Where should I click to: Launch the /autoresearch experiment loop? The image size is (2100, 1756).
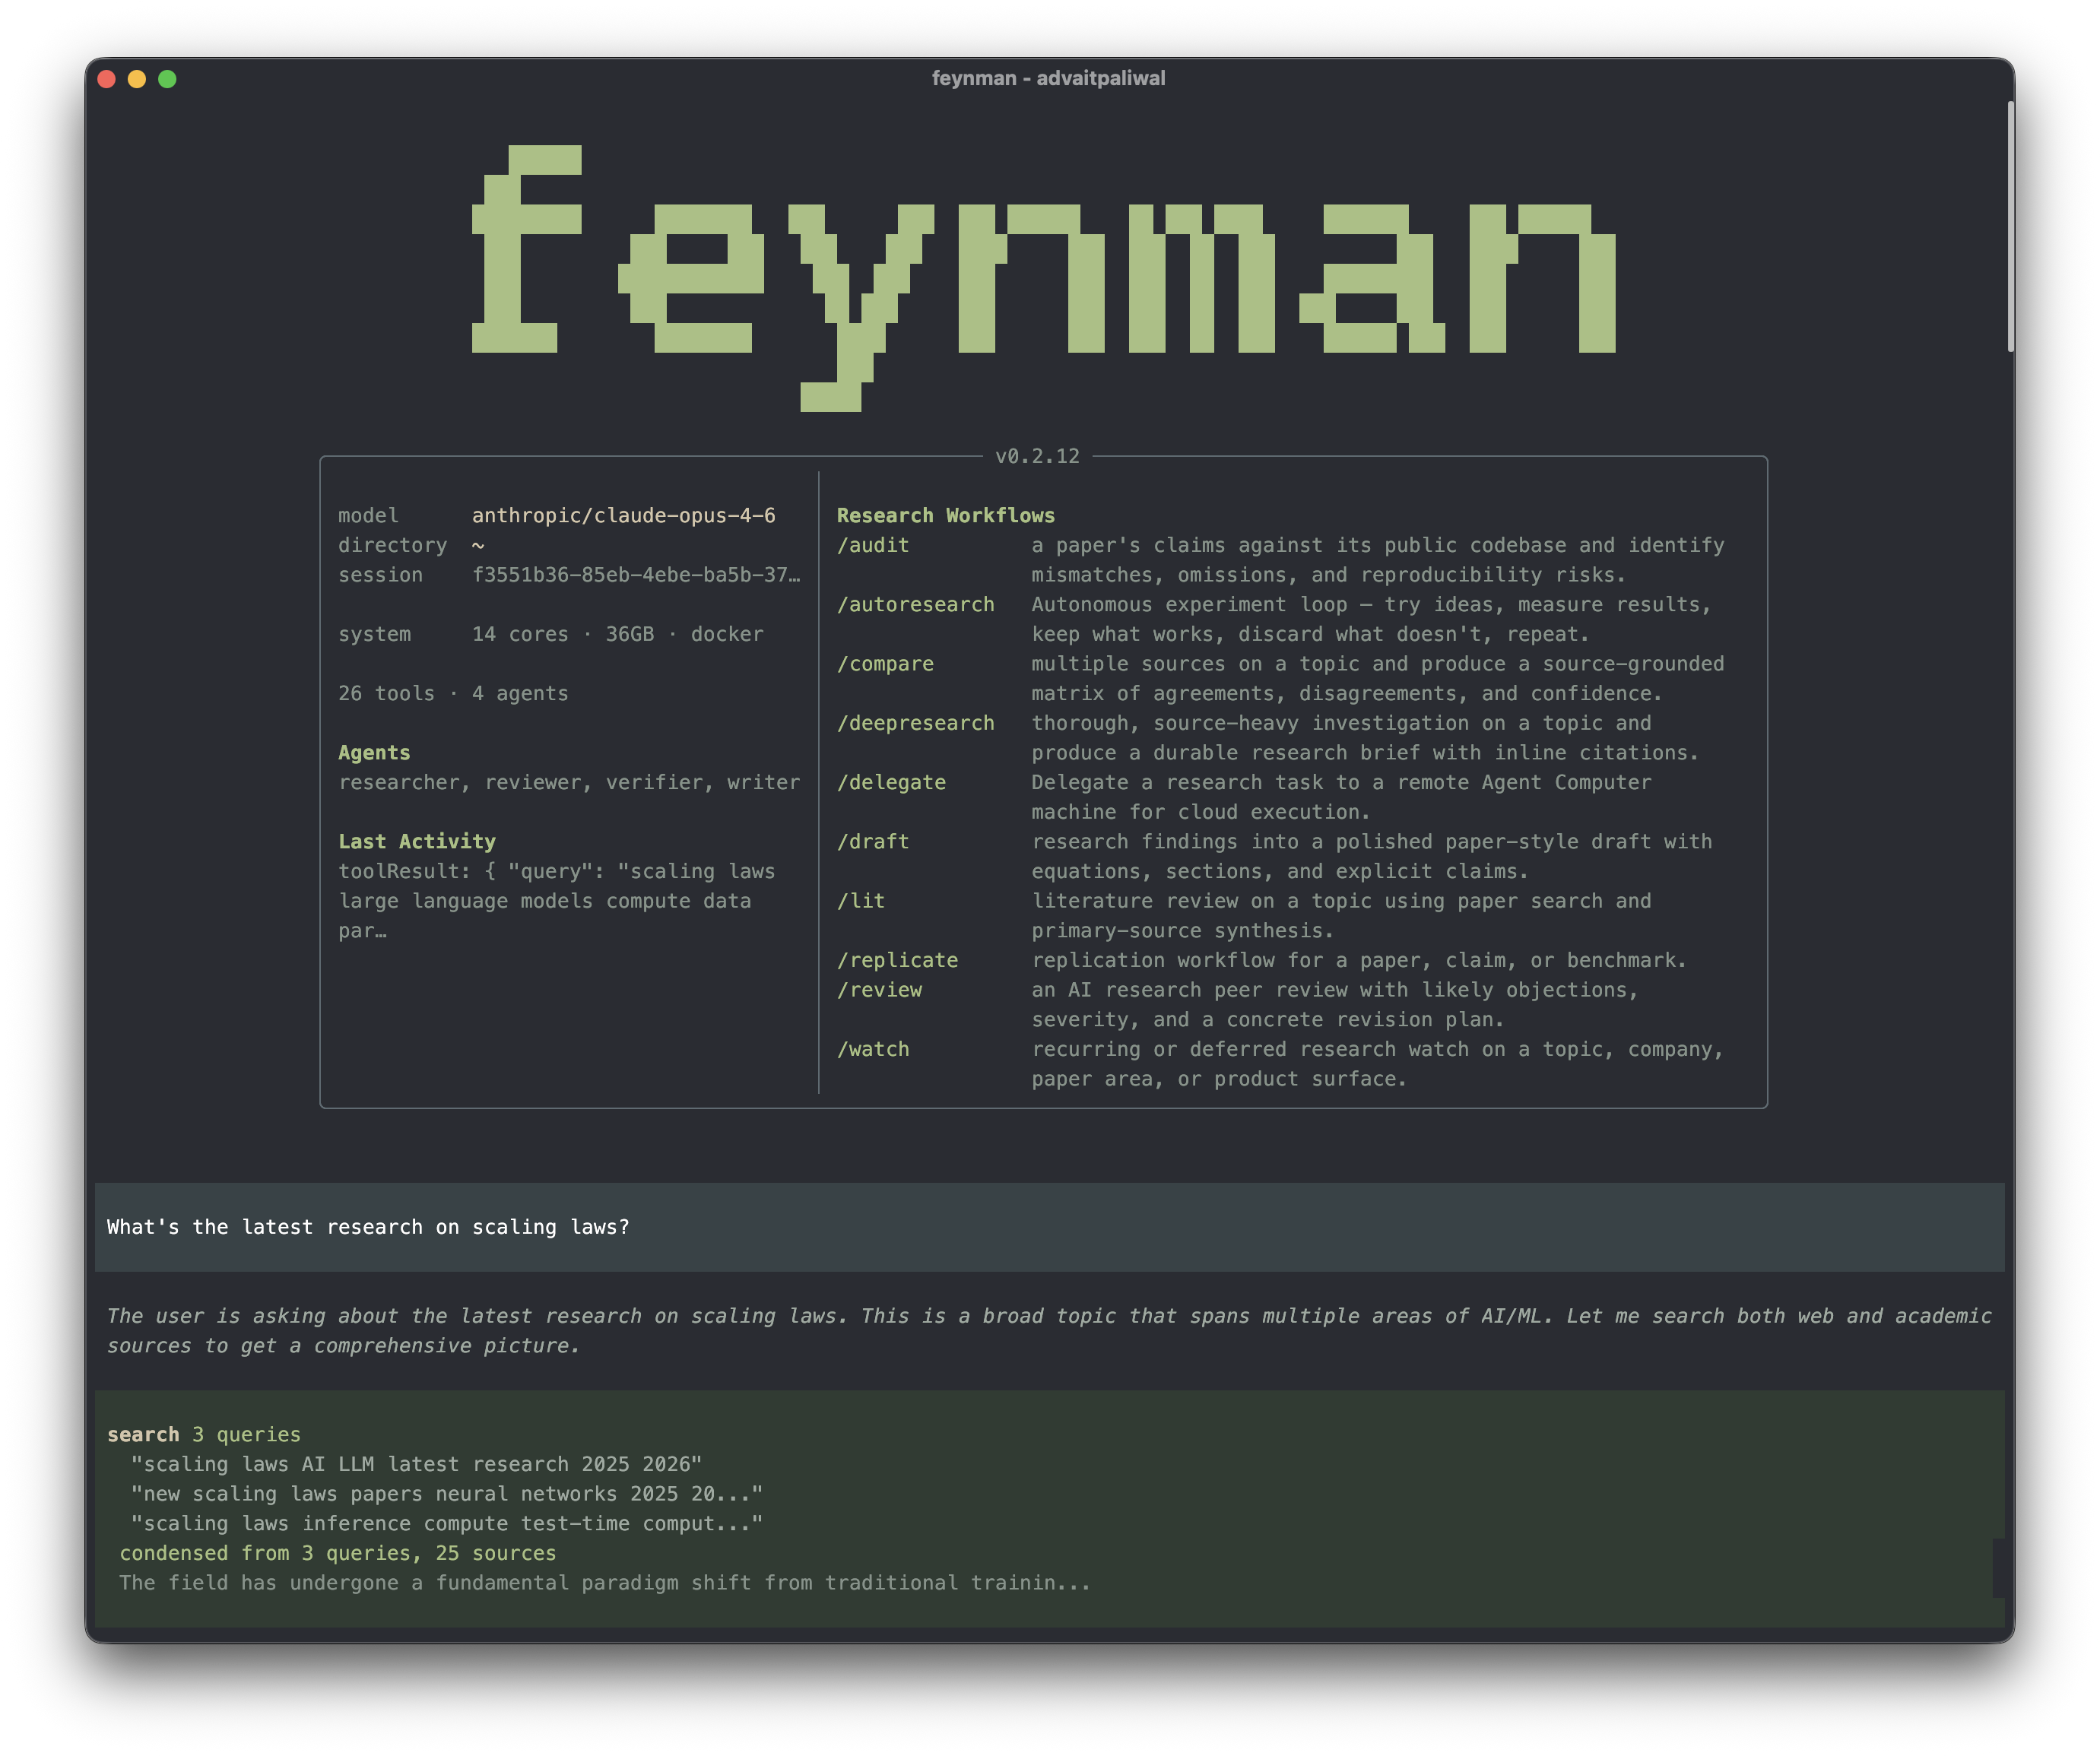click(915, 604)
